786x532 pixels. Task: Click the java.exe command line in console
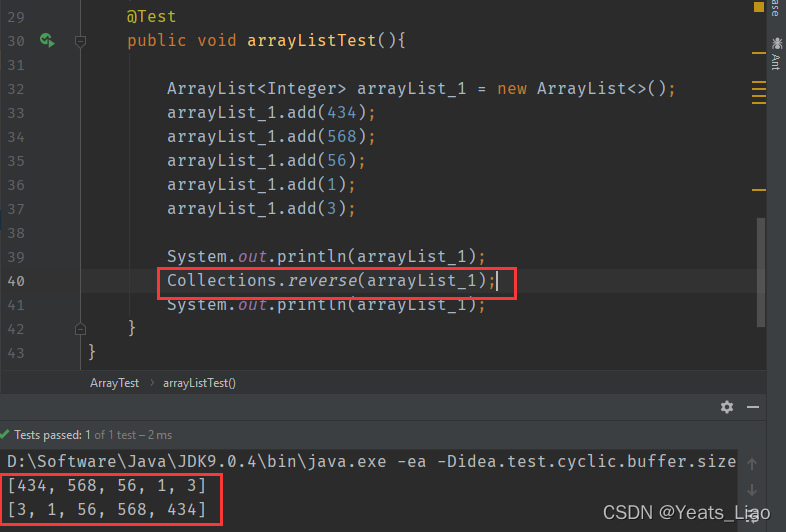pyautogui.click(x=371, y=461)
